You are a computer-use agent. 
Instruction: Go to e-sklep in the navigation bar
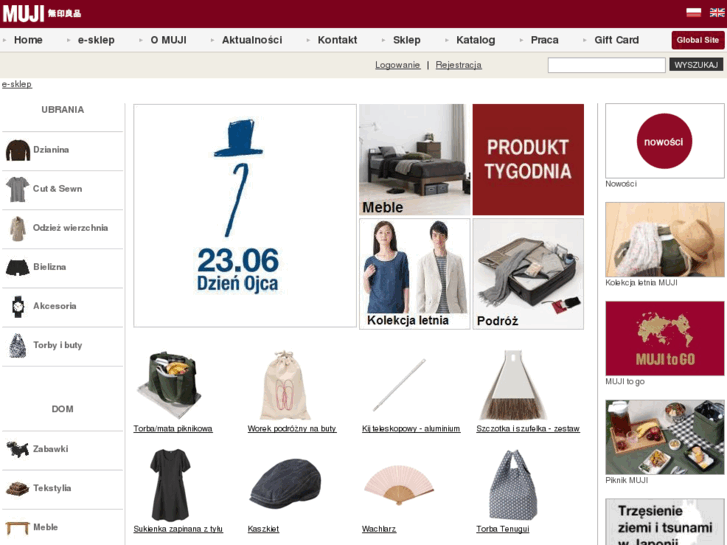click(96, 40)
